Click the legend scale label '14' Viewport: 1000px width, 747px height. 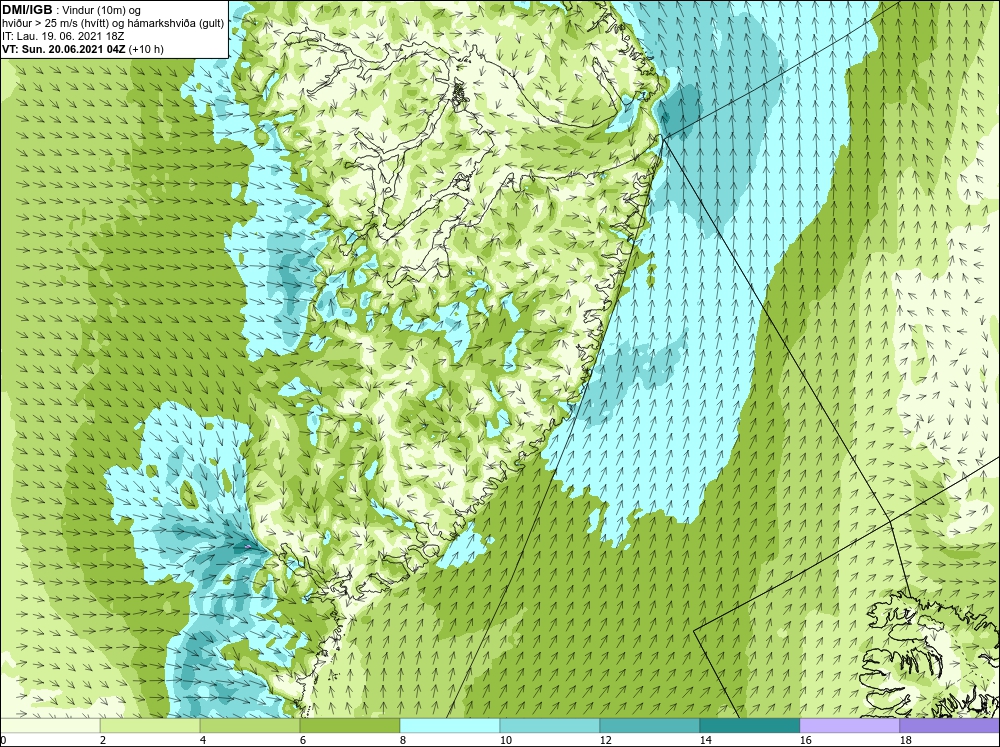point(705,740)
